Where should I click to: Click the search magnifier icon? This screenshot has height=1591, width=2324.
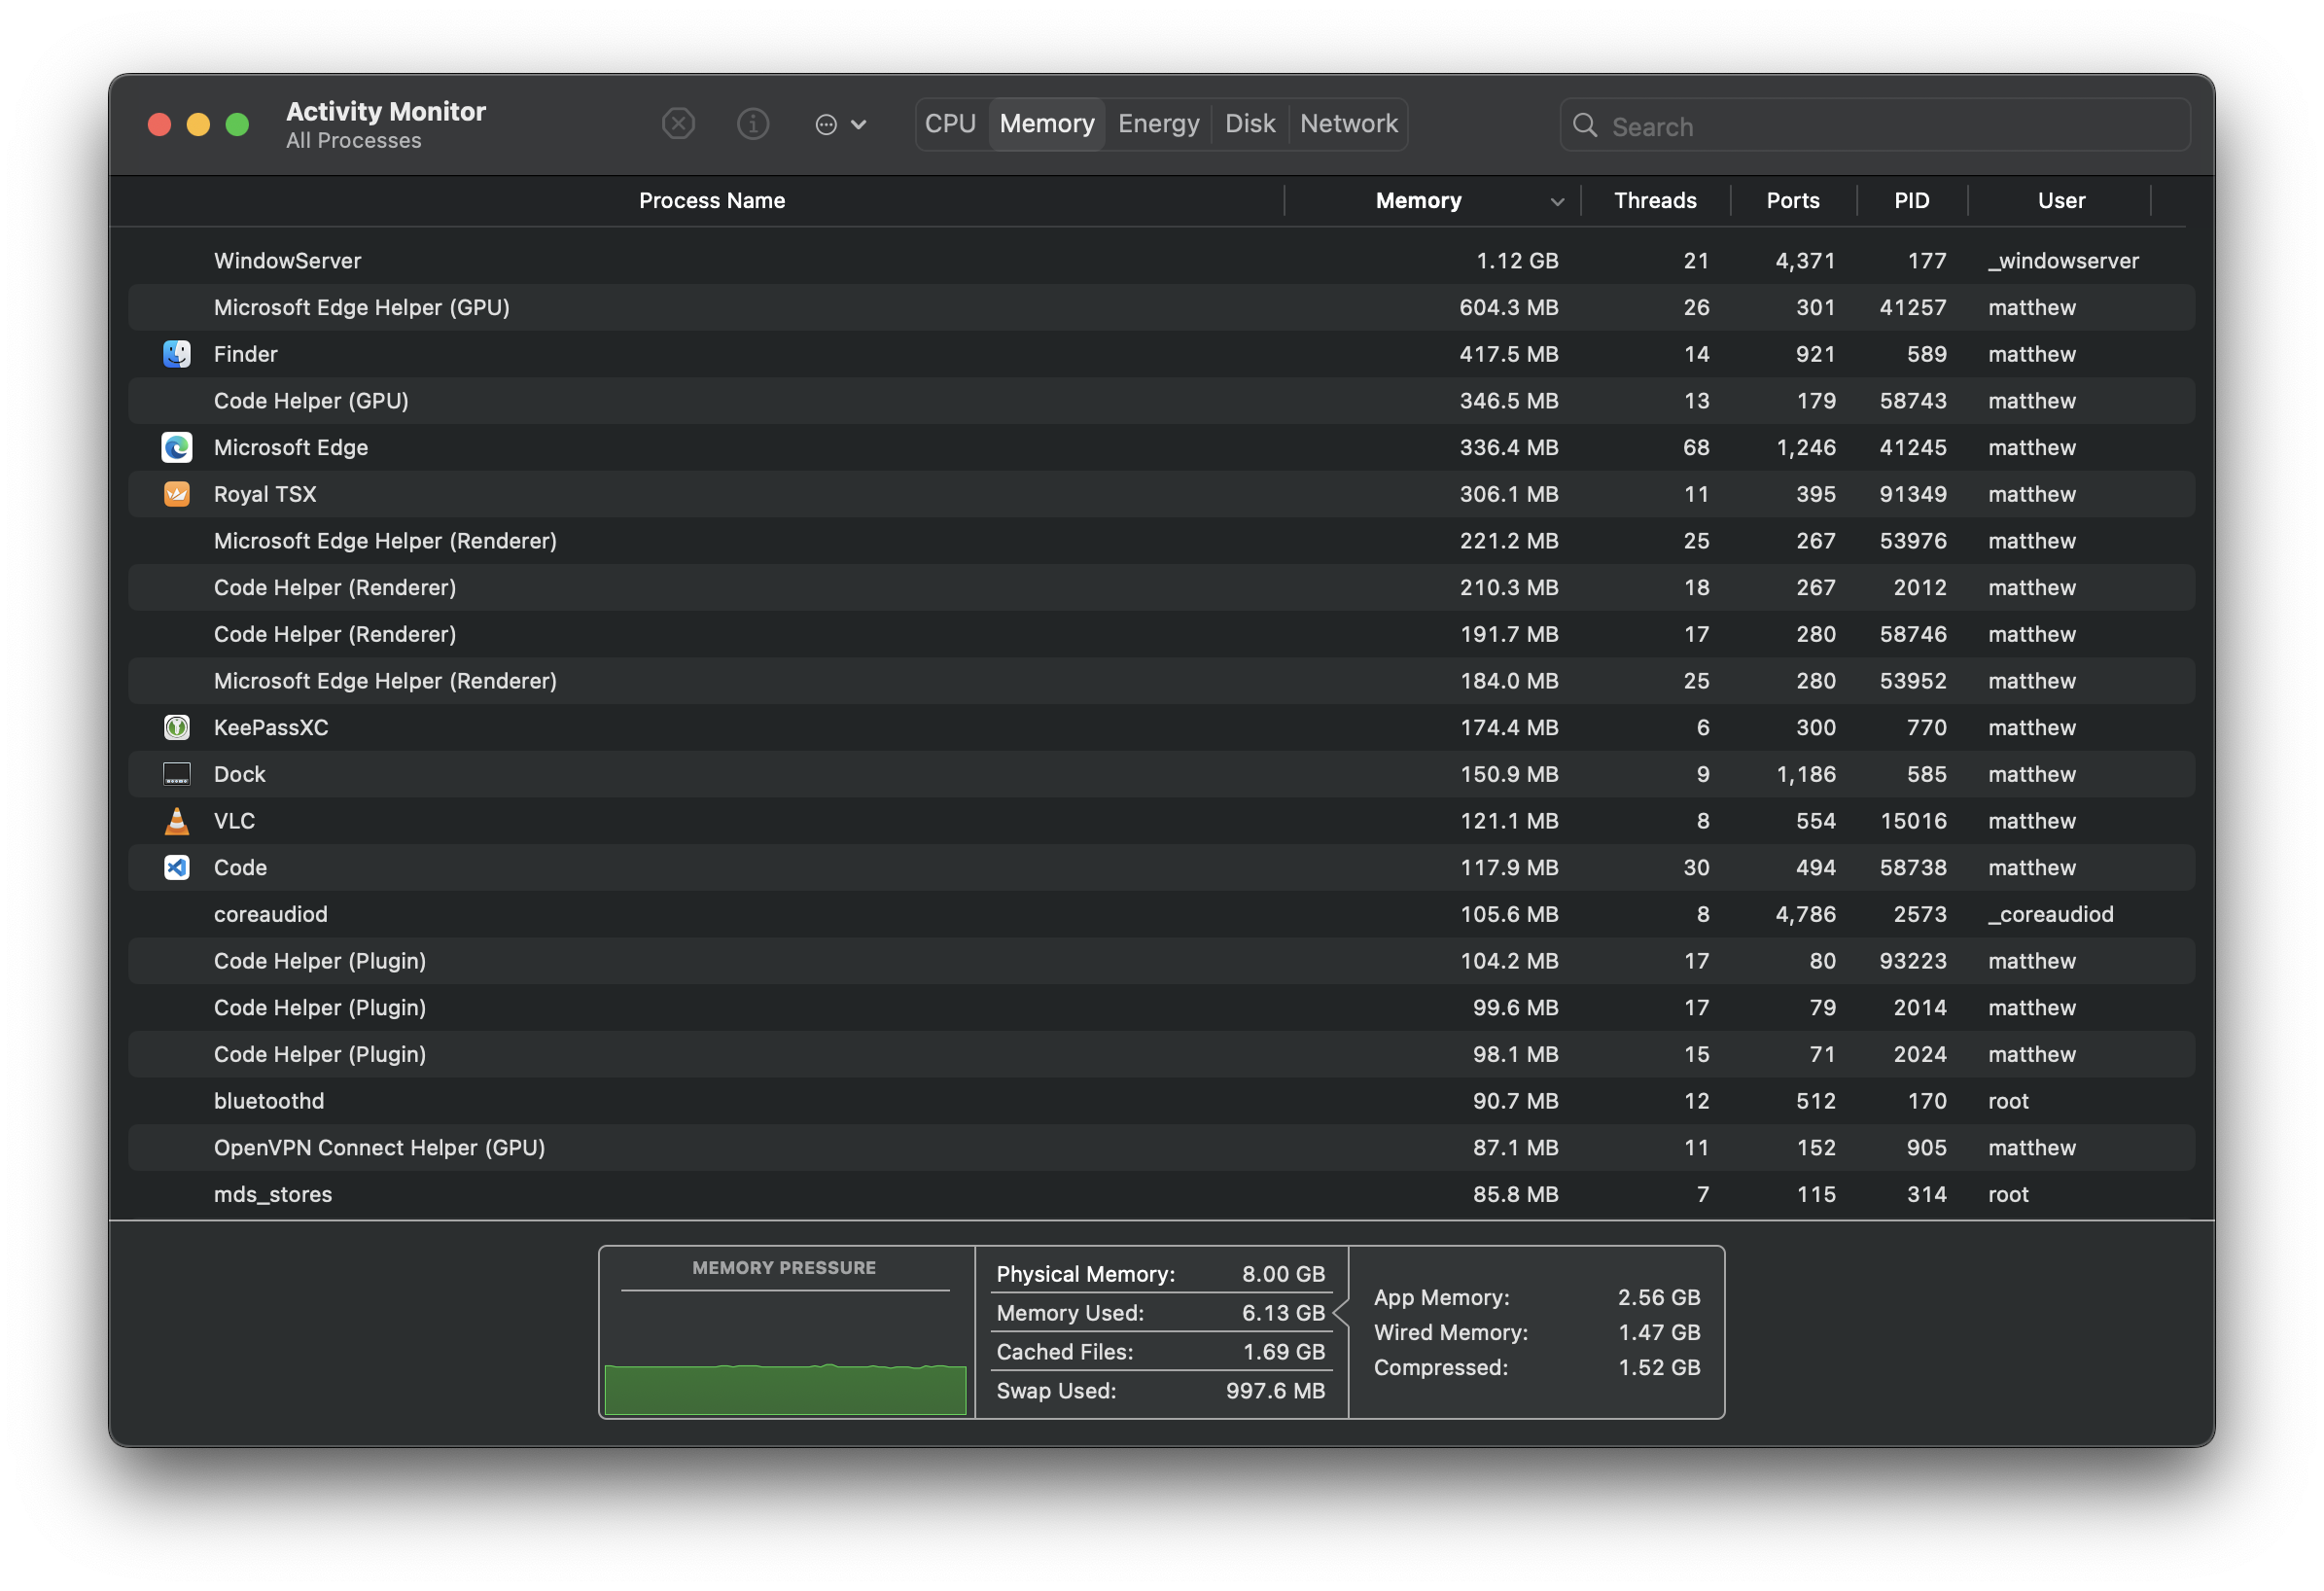tap(1585, 125)
